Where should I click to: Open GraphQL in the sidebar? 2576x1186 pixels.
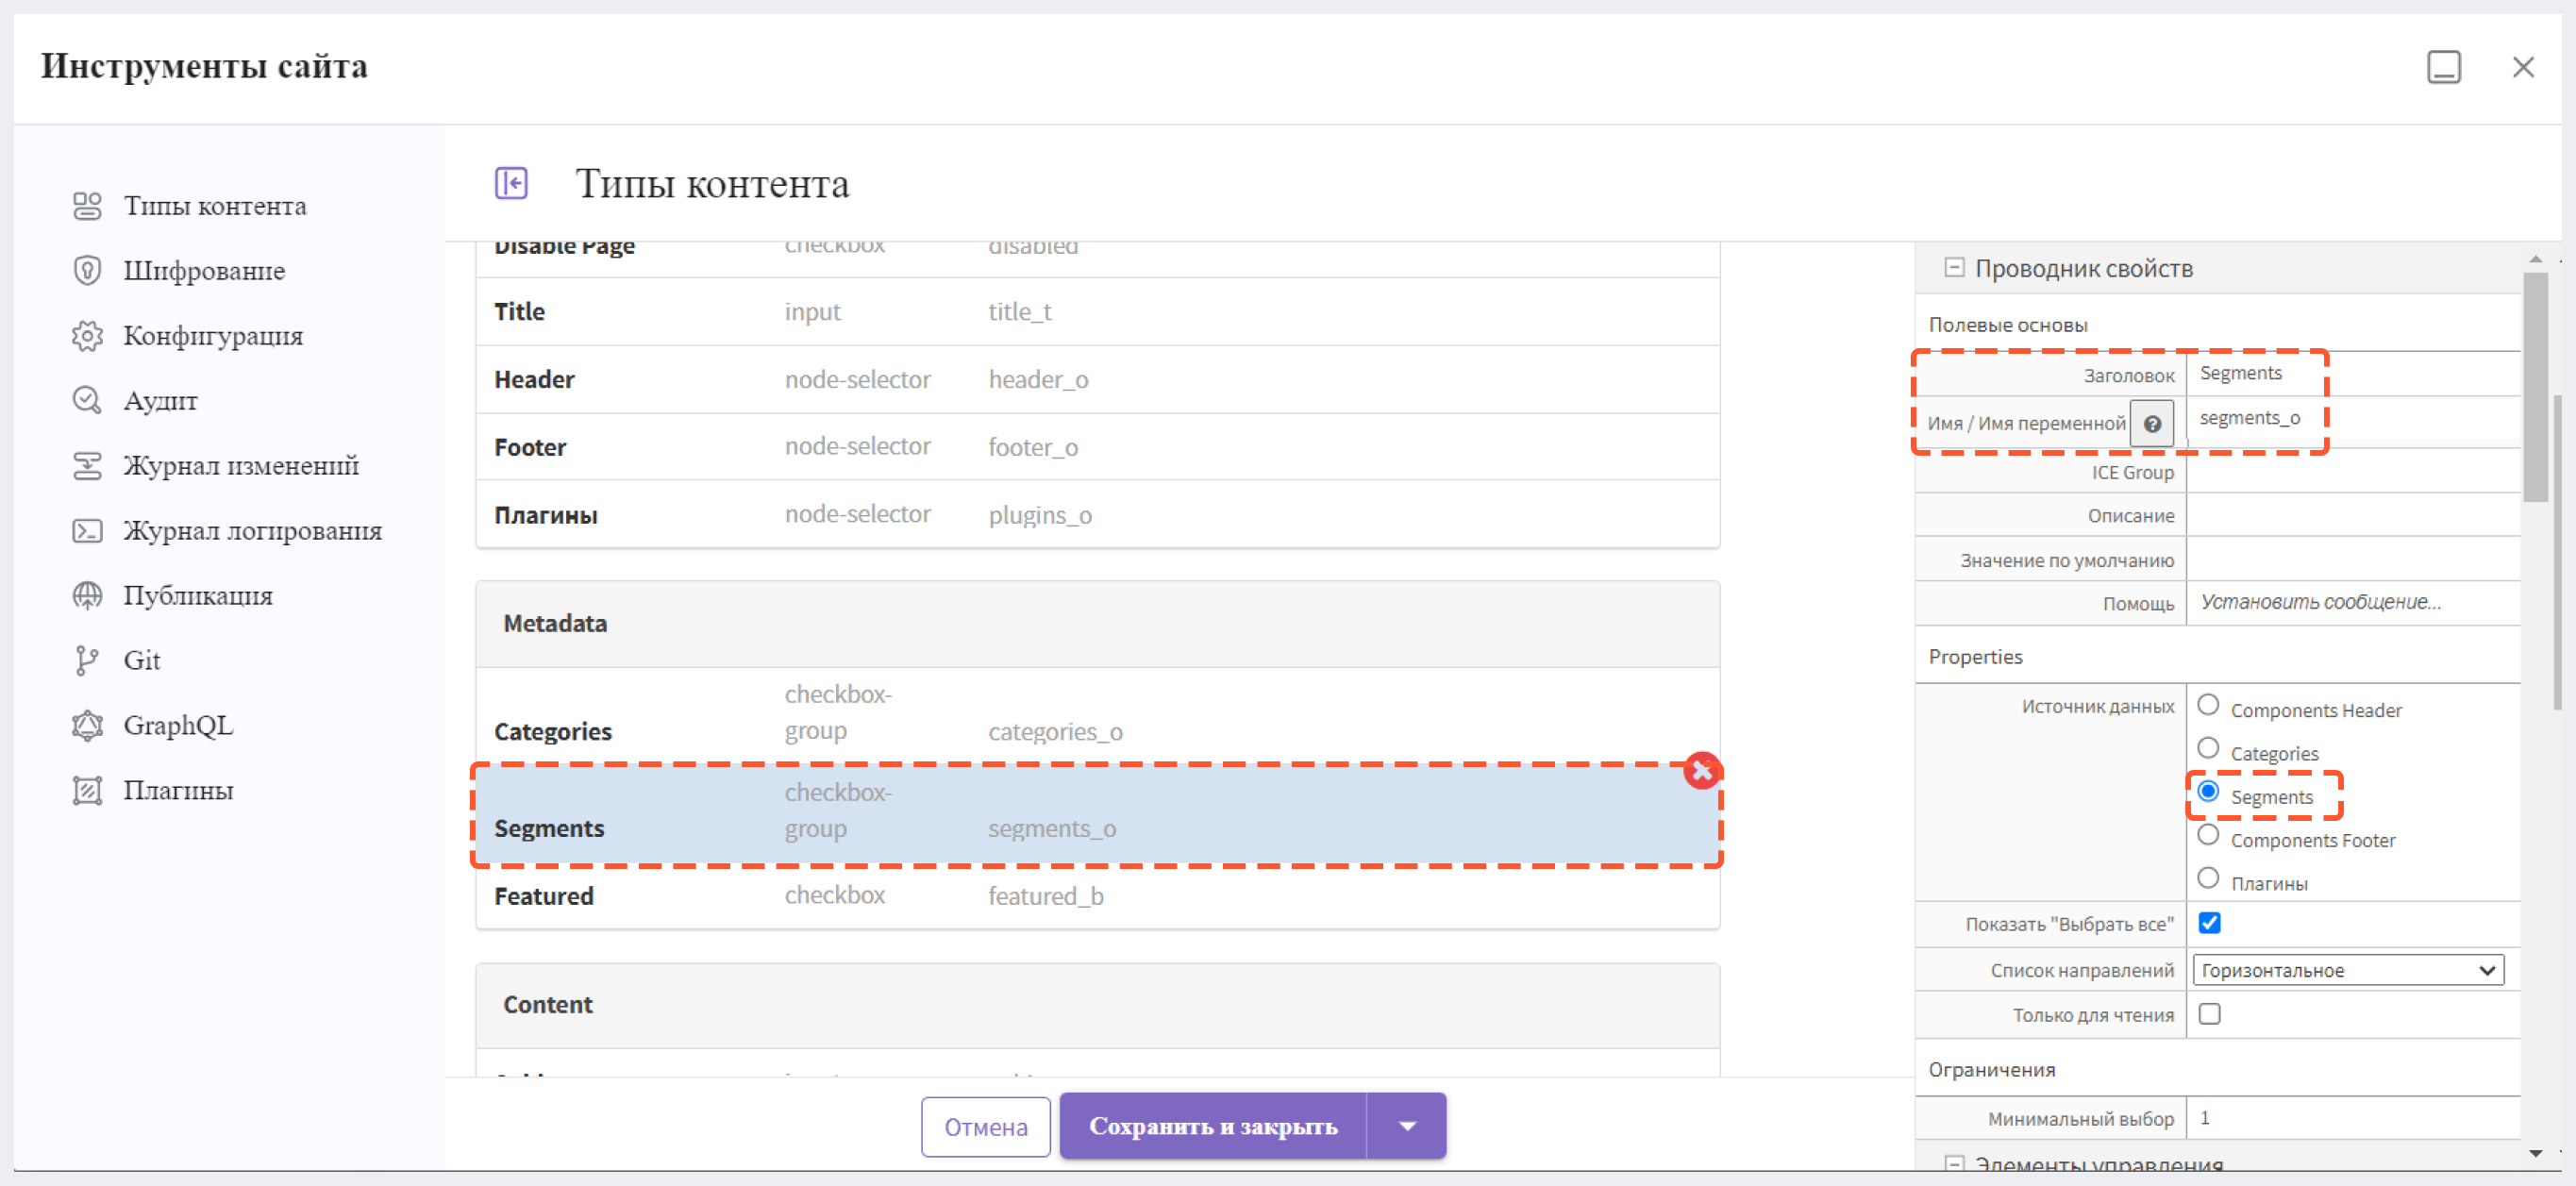[x=178, y=726]
